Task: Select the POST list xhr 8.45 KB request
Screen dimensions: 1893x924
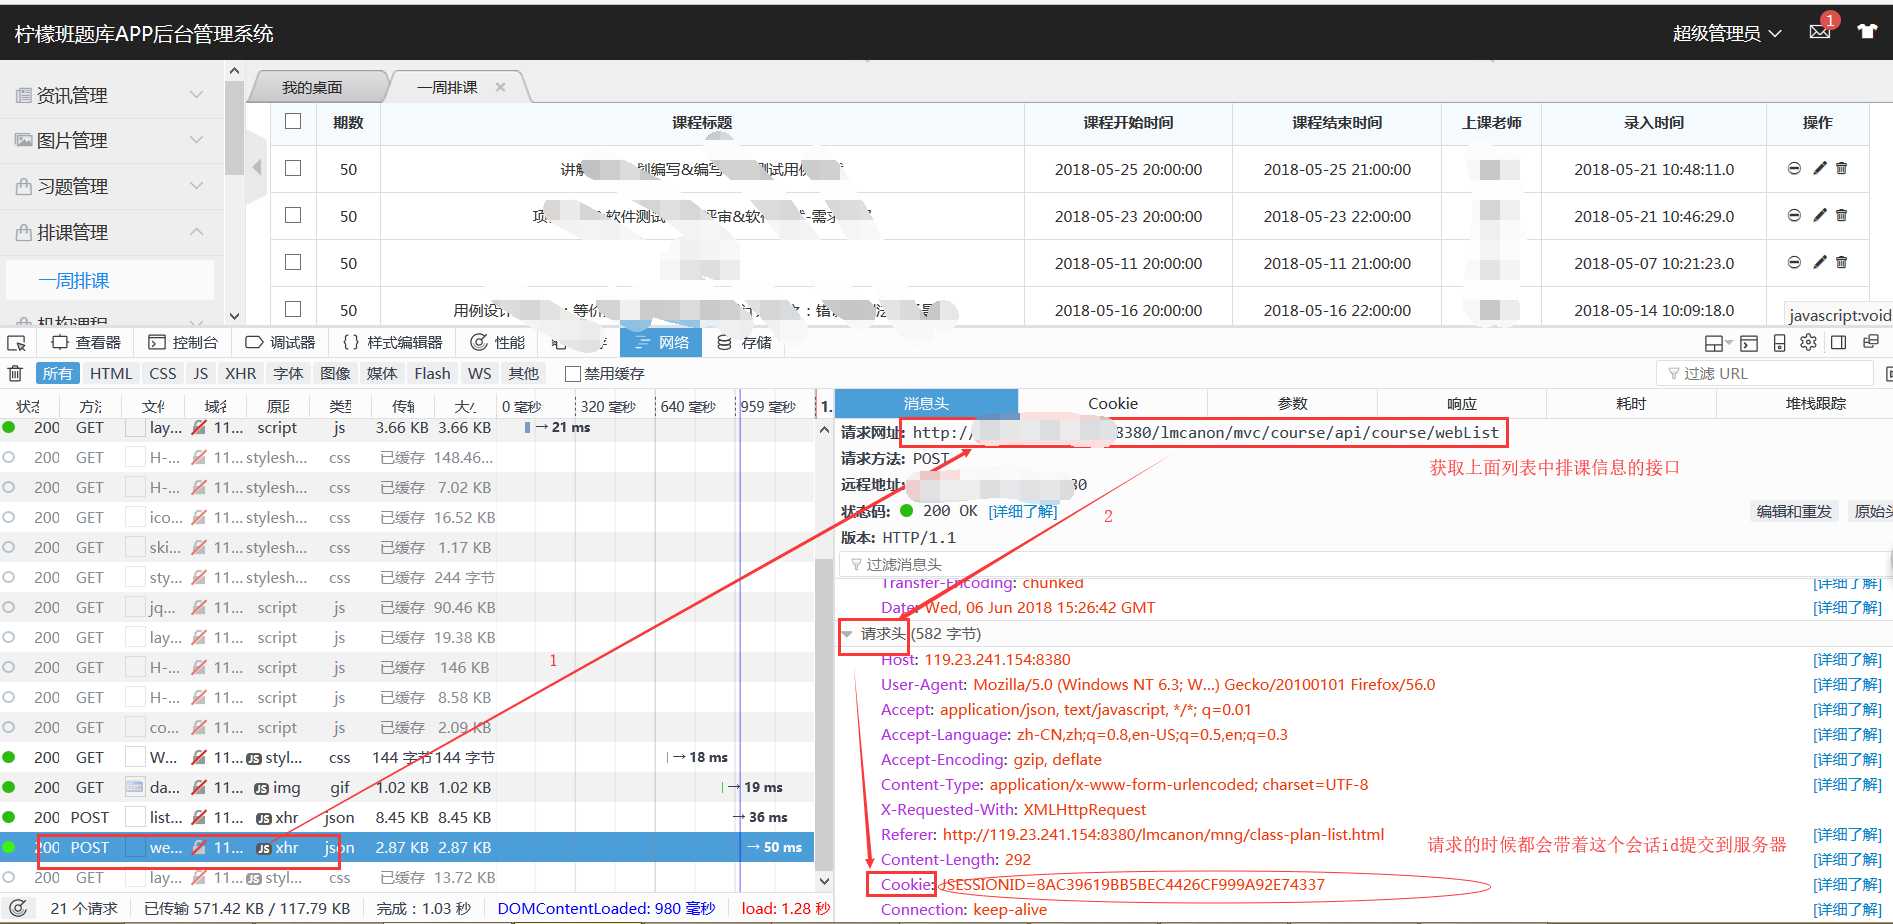Action: [x=407, y=817]
